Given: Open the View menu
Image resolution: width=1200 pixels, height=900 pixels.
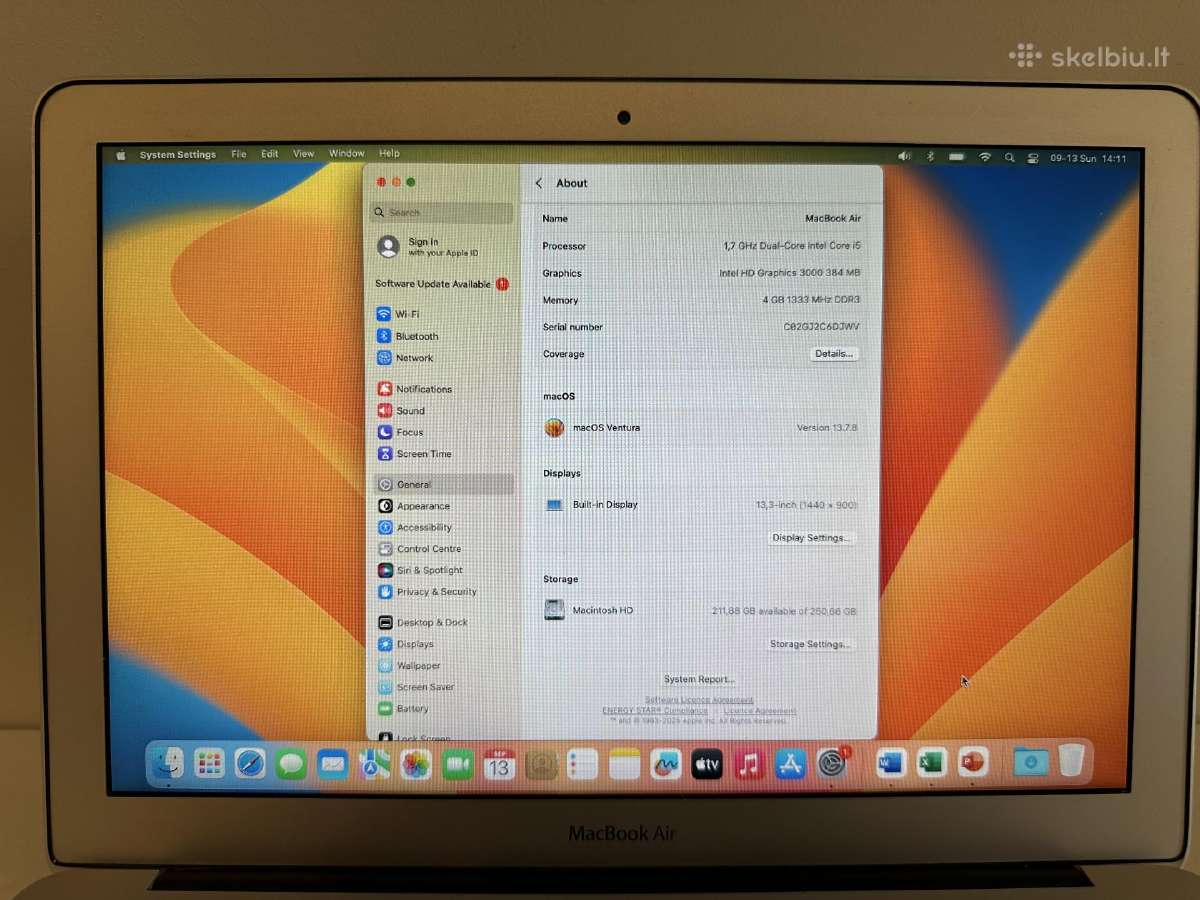Looking at the screenshot, I should click(304, 154).
